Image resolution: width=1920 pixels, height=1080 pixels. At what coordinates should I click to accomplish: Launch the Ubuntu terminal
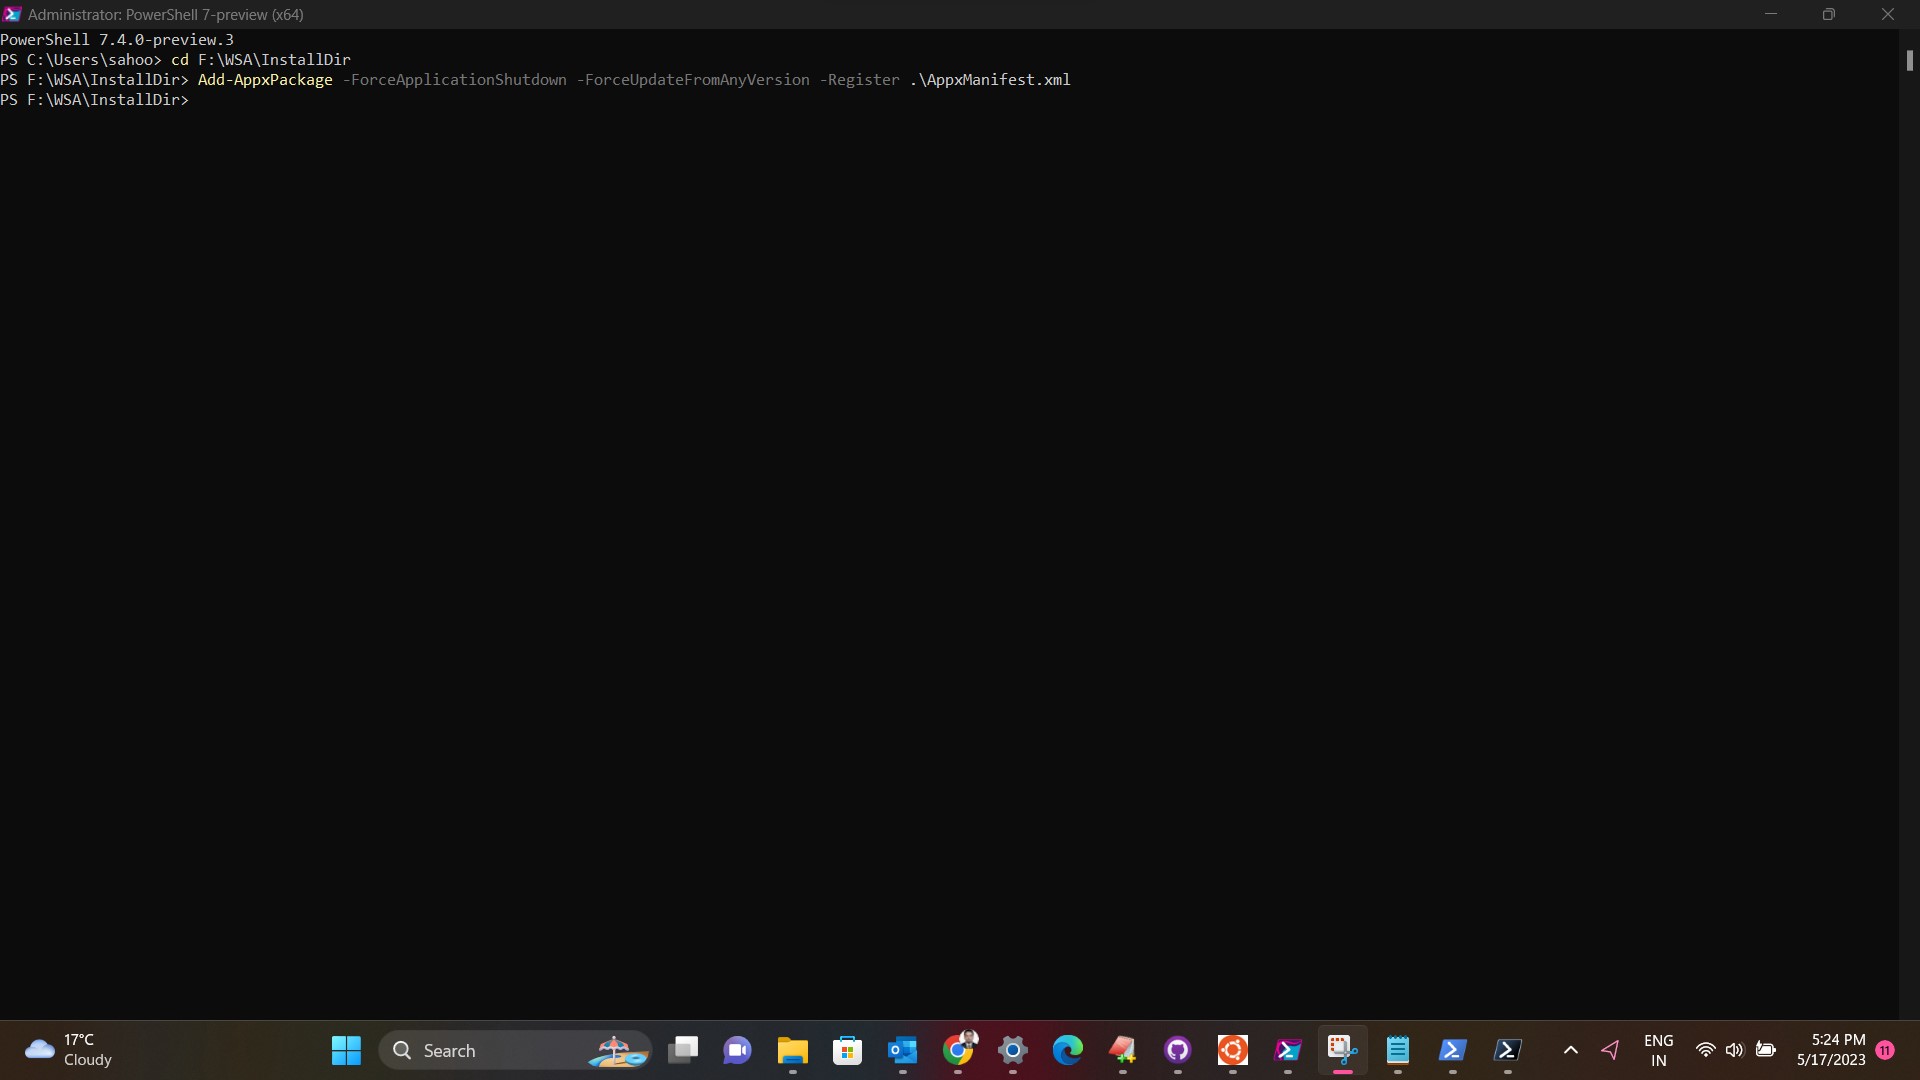[x=1233, y=1051]
